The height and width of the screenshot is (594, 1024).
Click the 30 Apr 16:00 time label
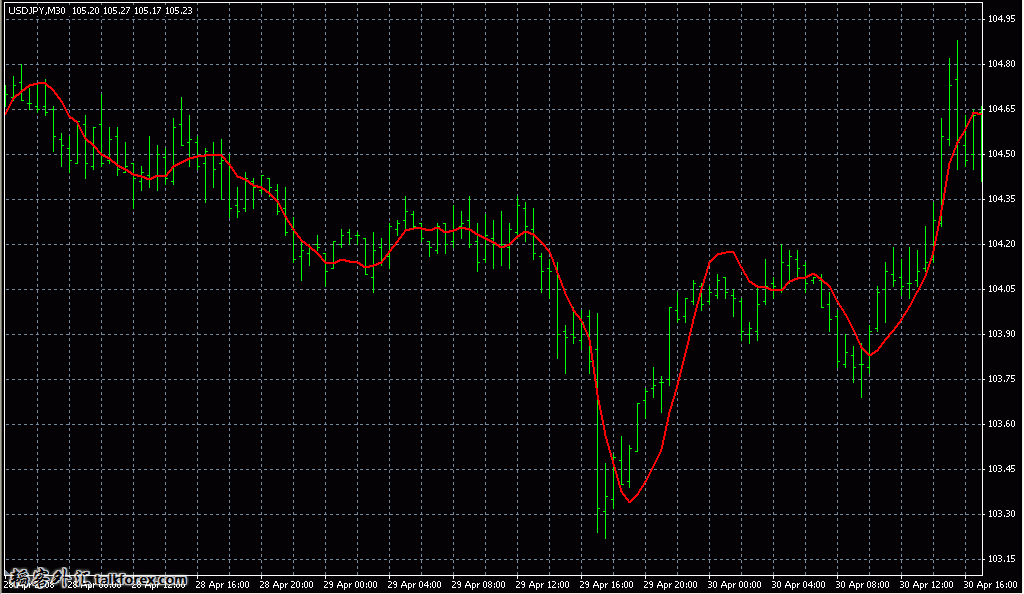[991, 585]
